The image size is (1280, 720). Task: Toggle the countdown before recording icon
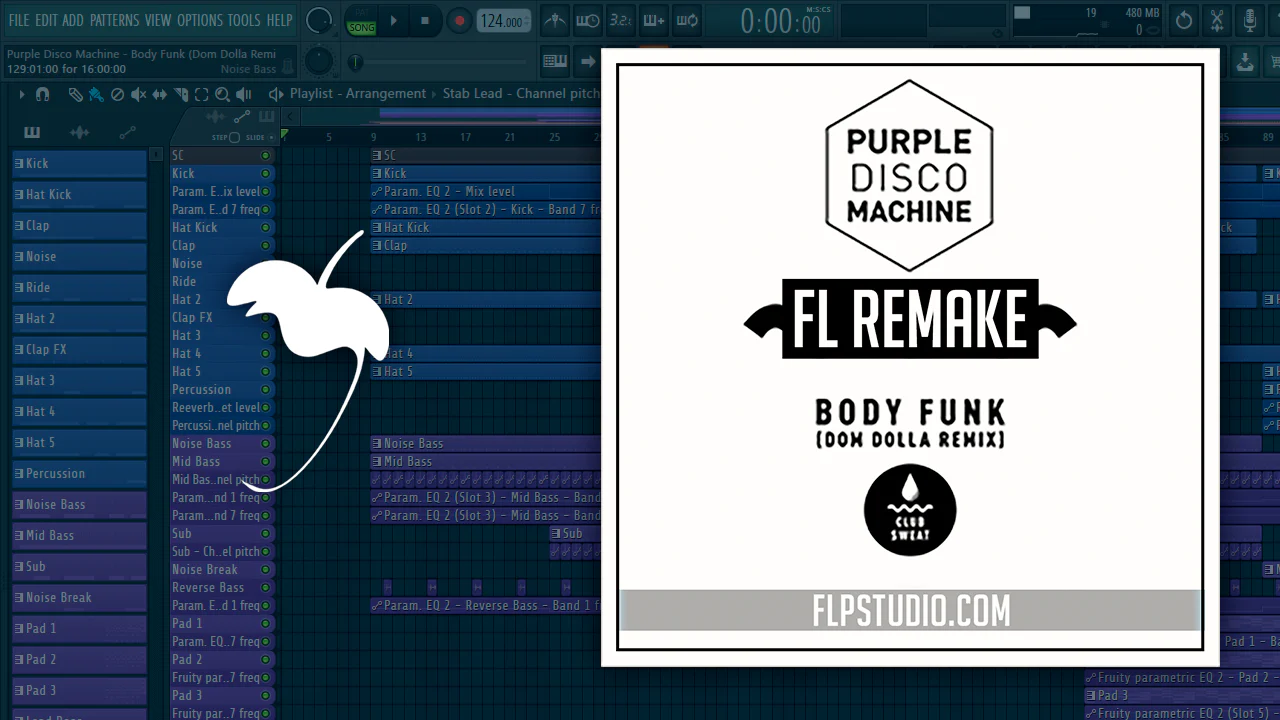(621, 21)
